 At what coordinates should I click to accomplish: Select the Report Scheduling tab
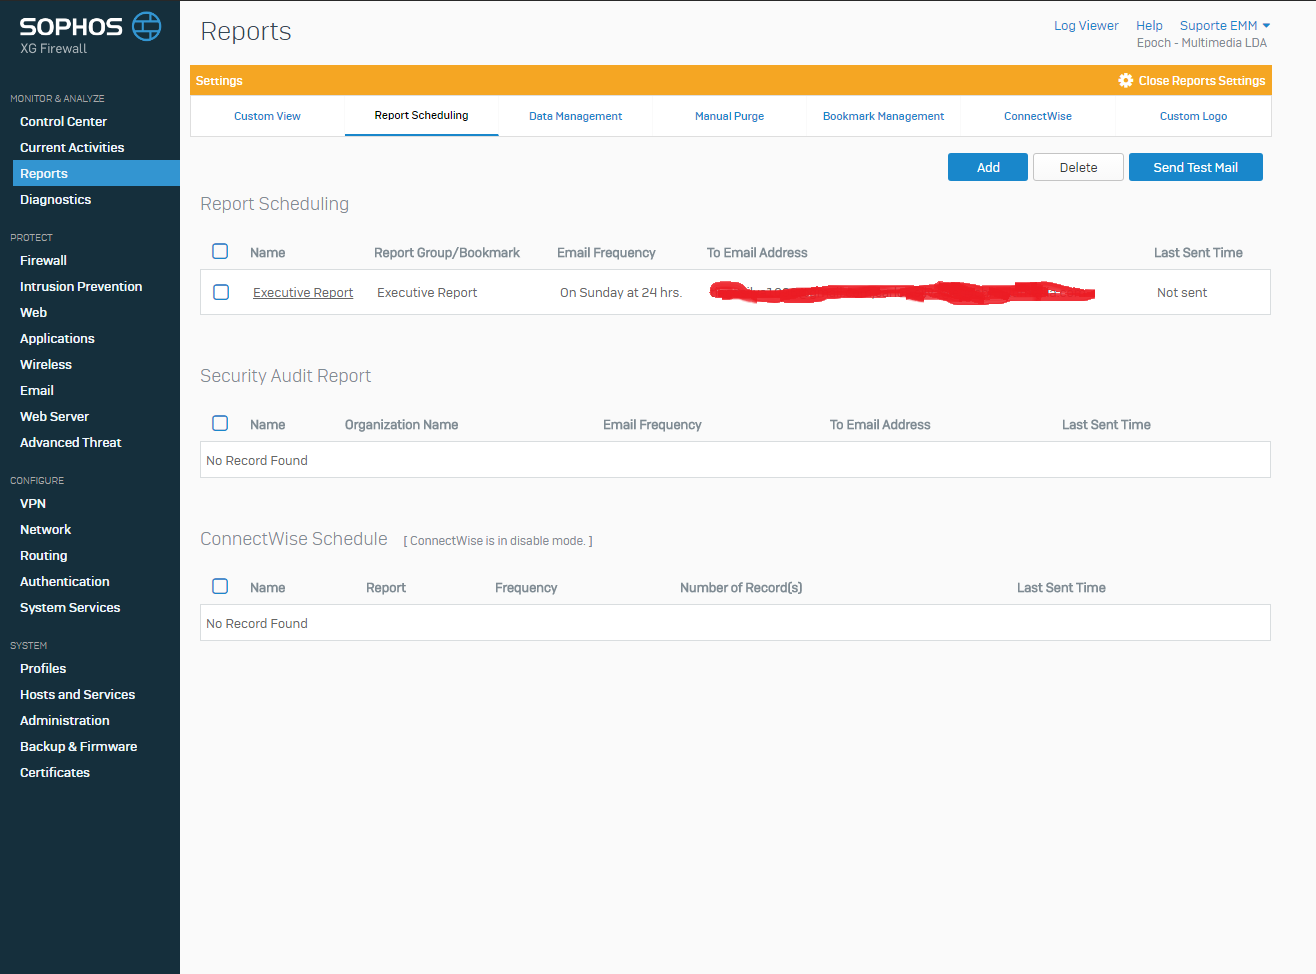(x=421, y=115)
